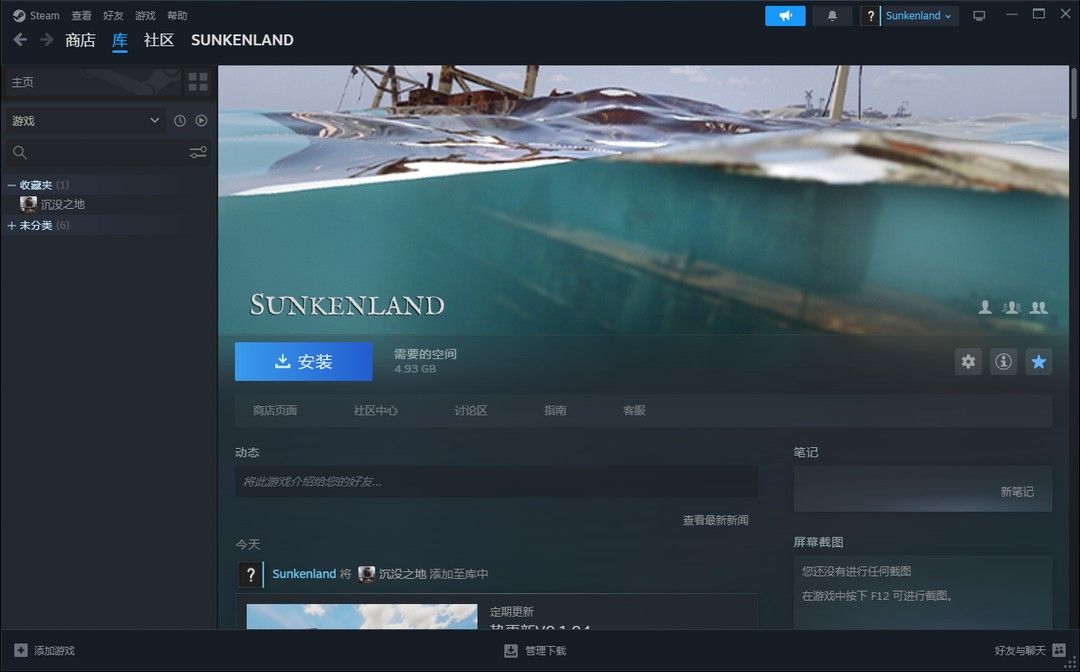Toggle the blue favorite star for Sunkenland
The image size is (1080, 672).
pyautogui.click(x=1038, y=362)
